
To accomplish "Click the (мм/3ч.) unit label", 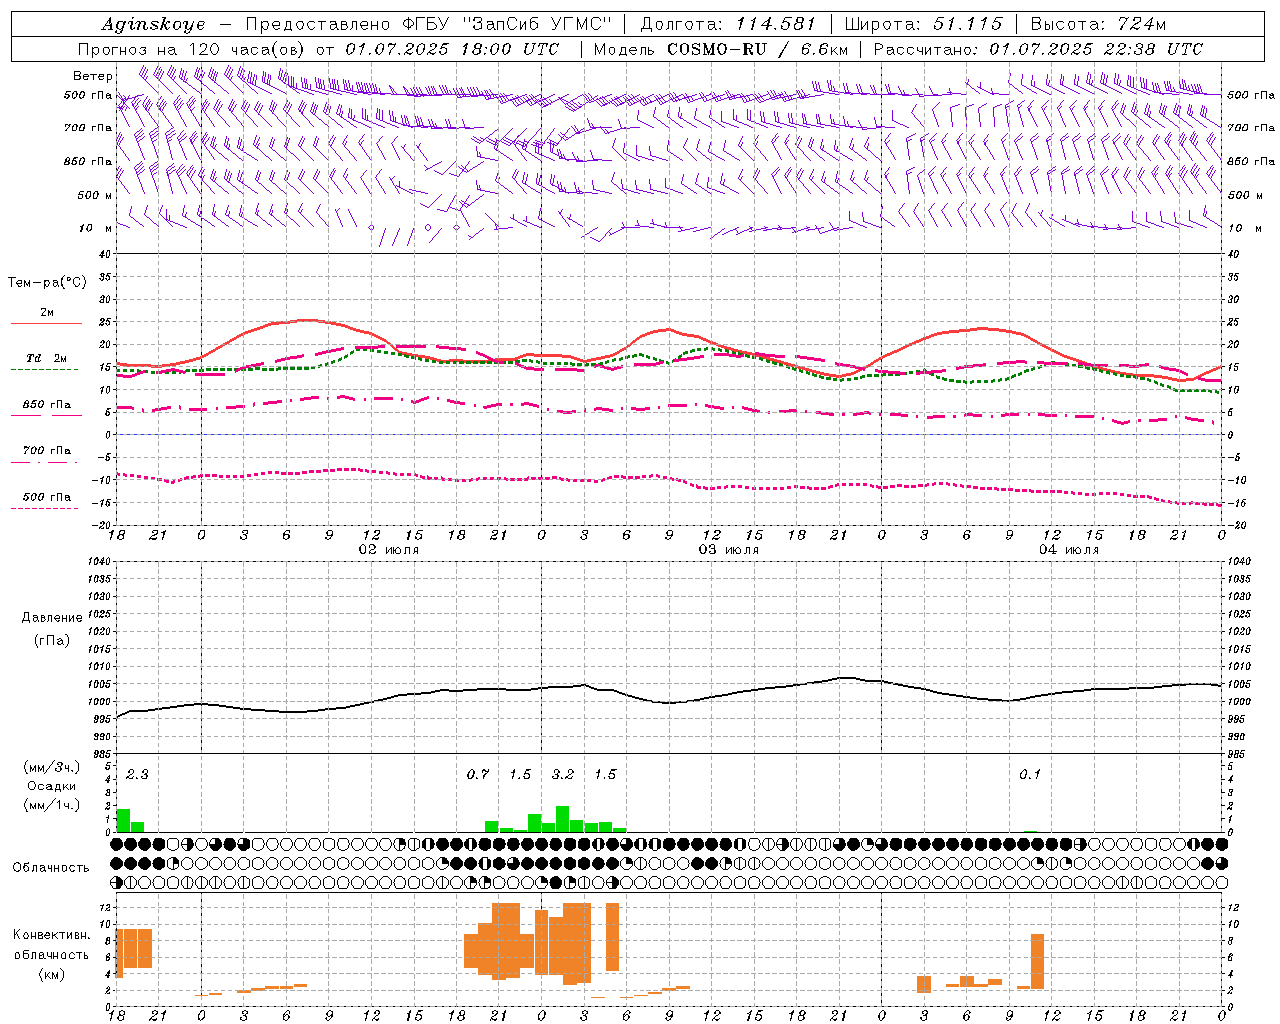I will [x=52, y=767].
